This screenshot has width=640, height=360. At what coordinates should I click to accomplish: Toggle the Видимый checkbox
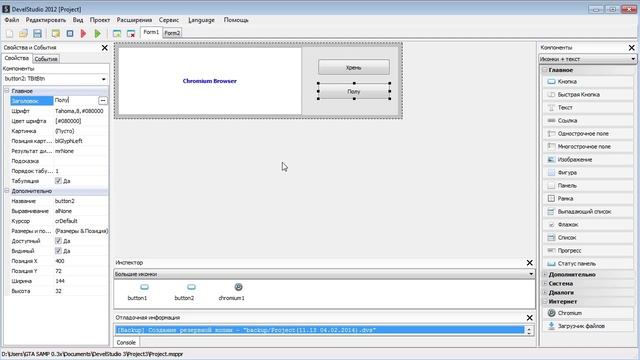pos(58,251)
